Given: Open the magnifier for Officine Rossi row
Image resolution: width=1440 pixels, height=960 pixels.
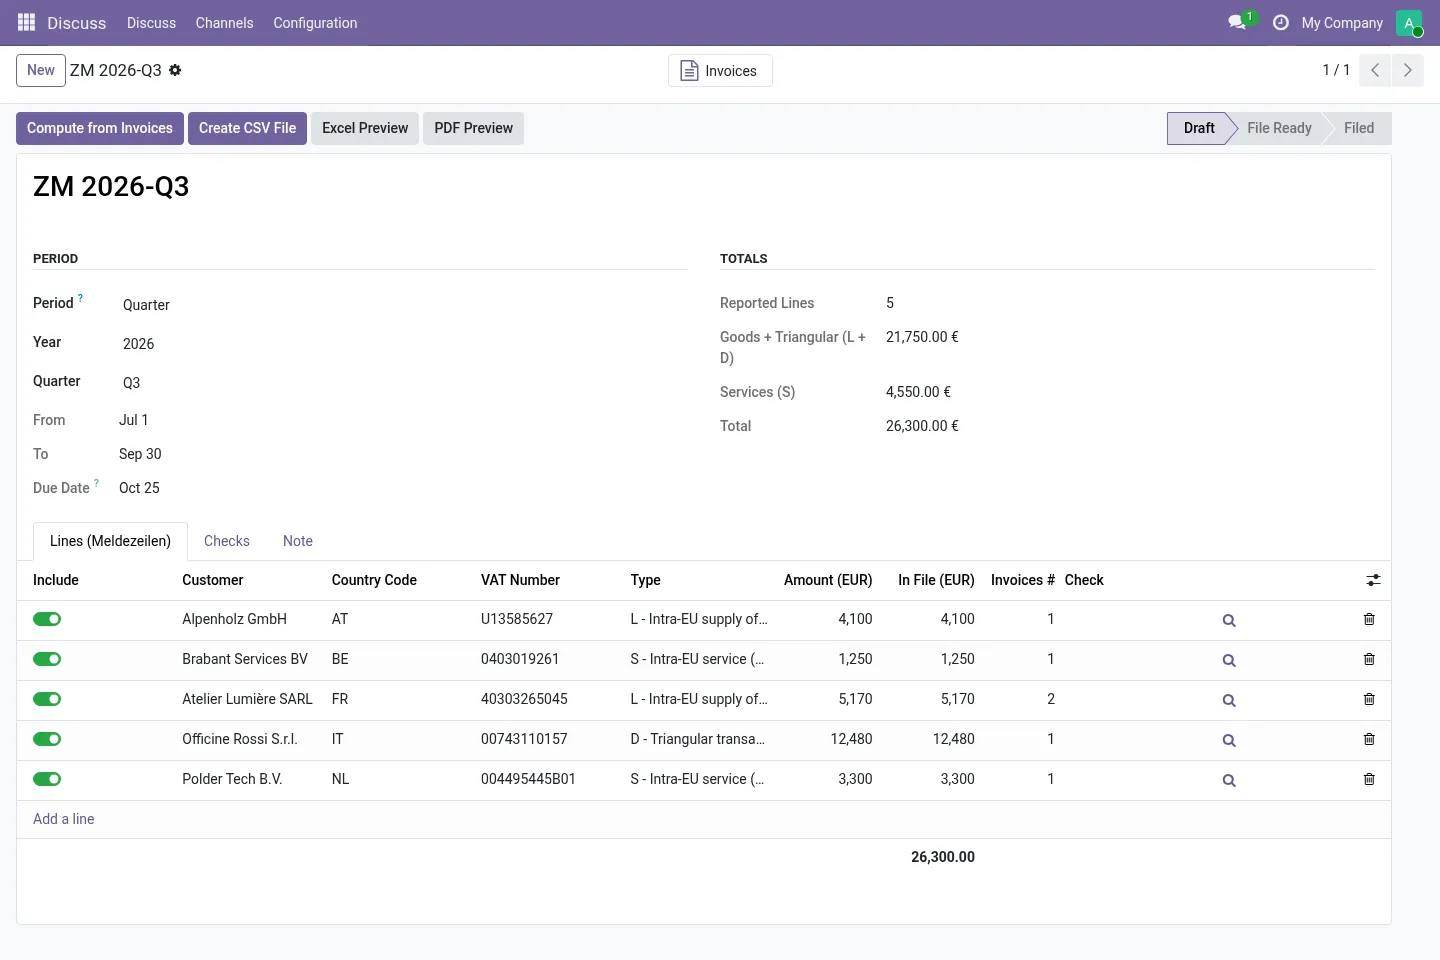Looking at the screenshot, I should (1229, 740).
